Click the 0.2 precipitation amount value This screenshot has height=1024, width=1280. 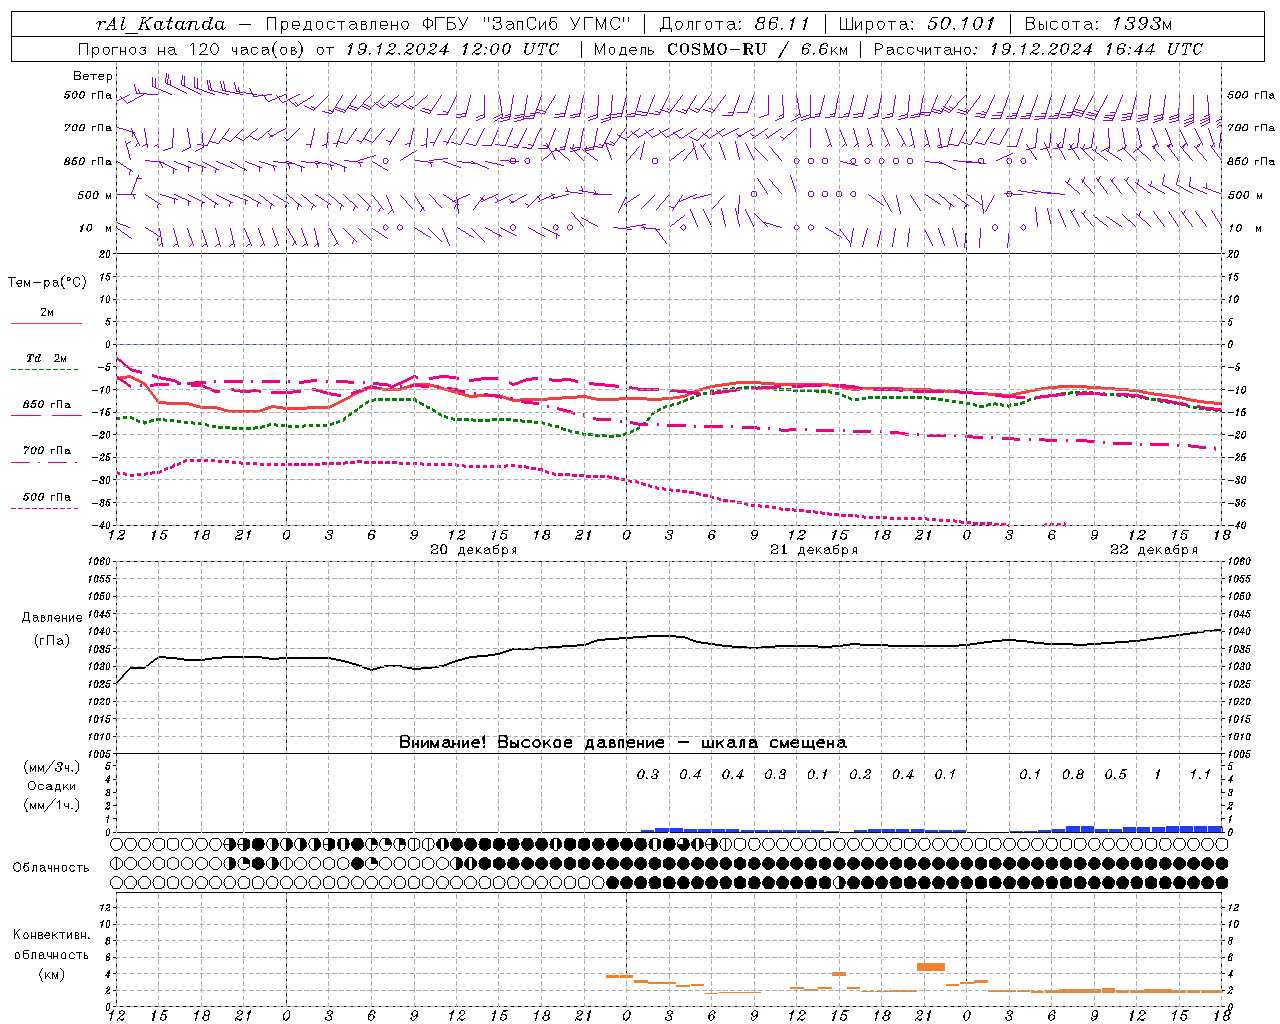[860, 774]
